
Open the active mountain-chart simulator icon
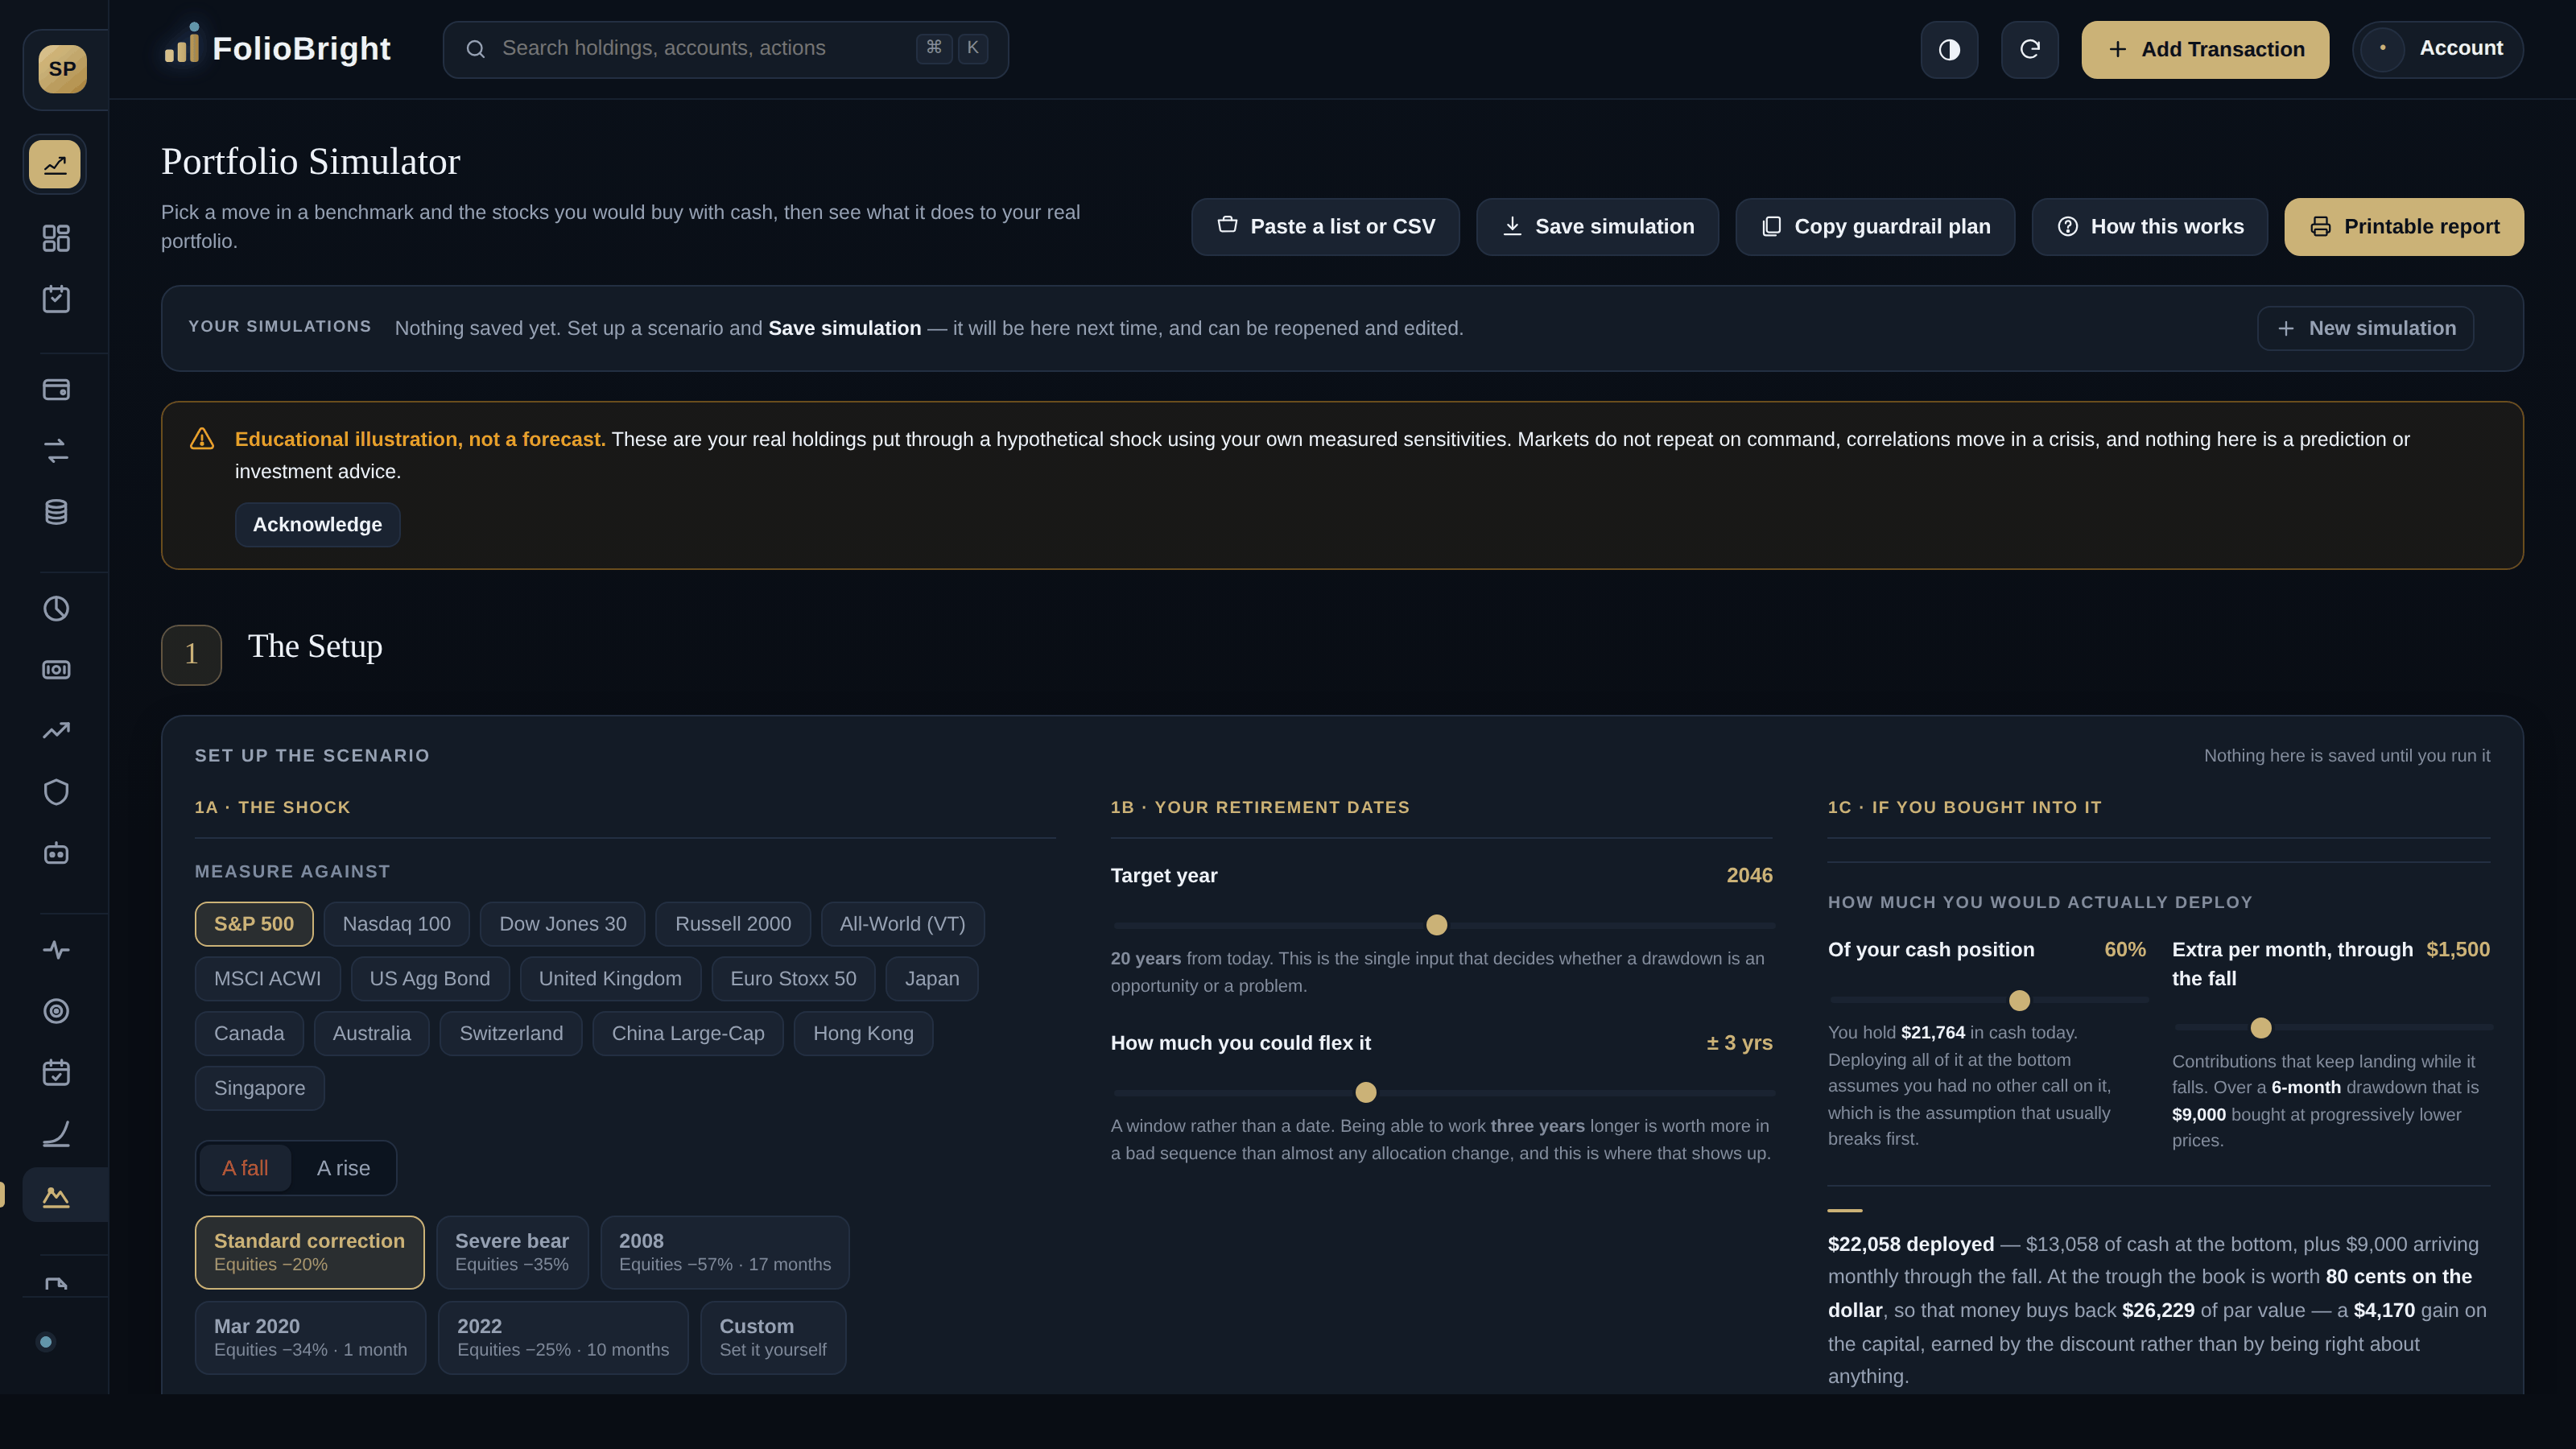[x=56, y=1196]
